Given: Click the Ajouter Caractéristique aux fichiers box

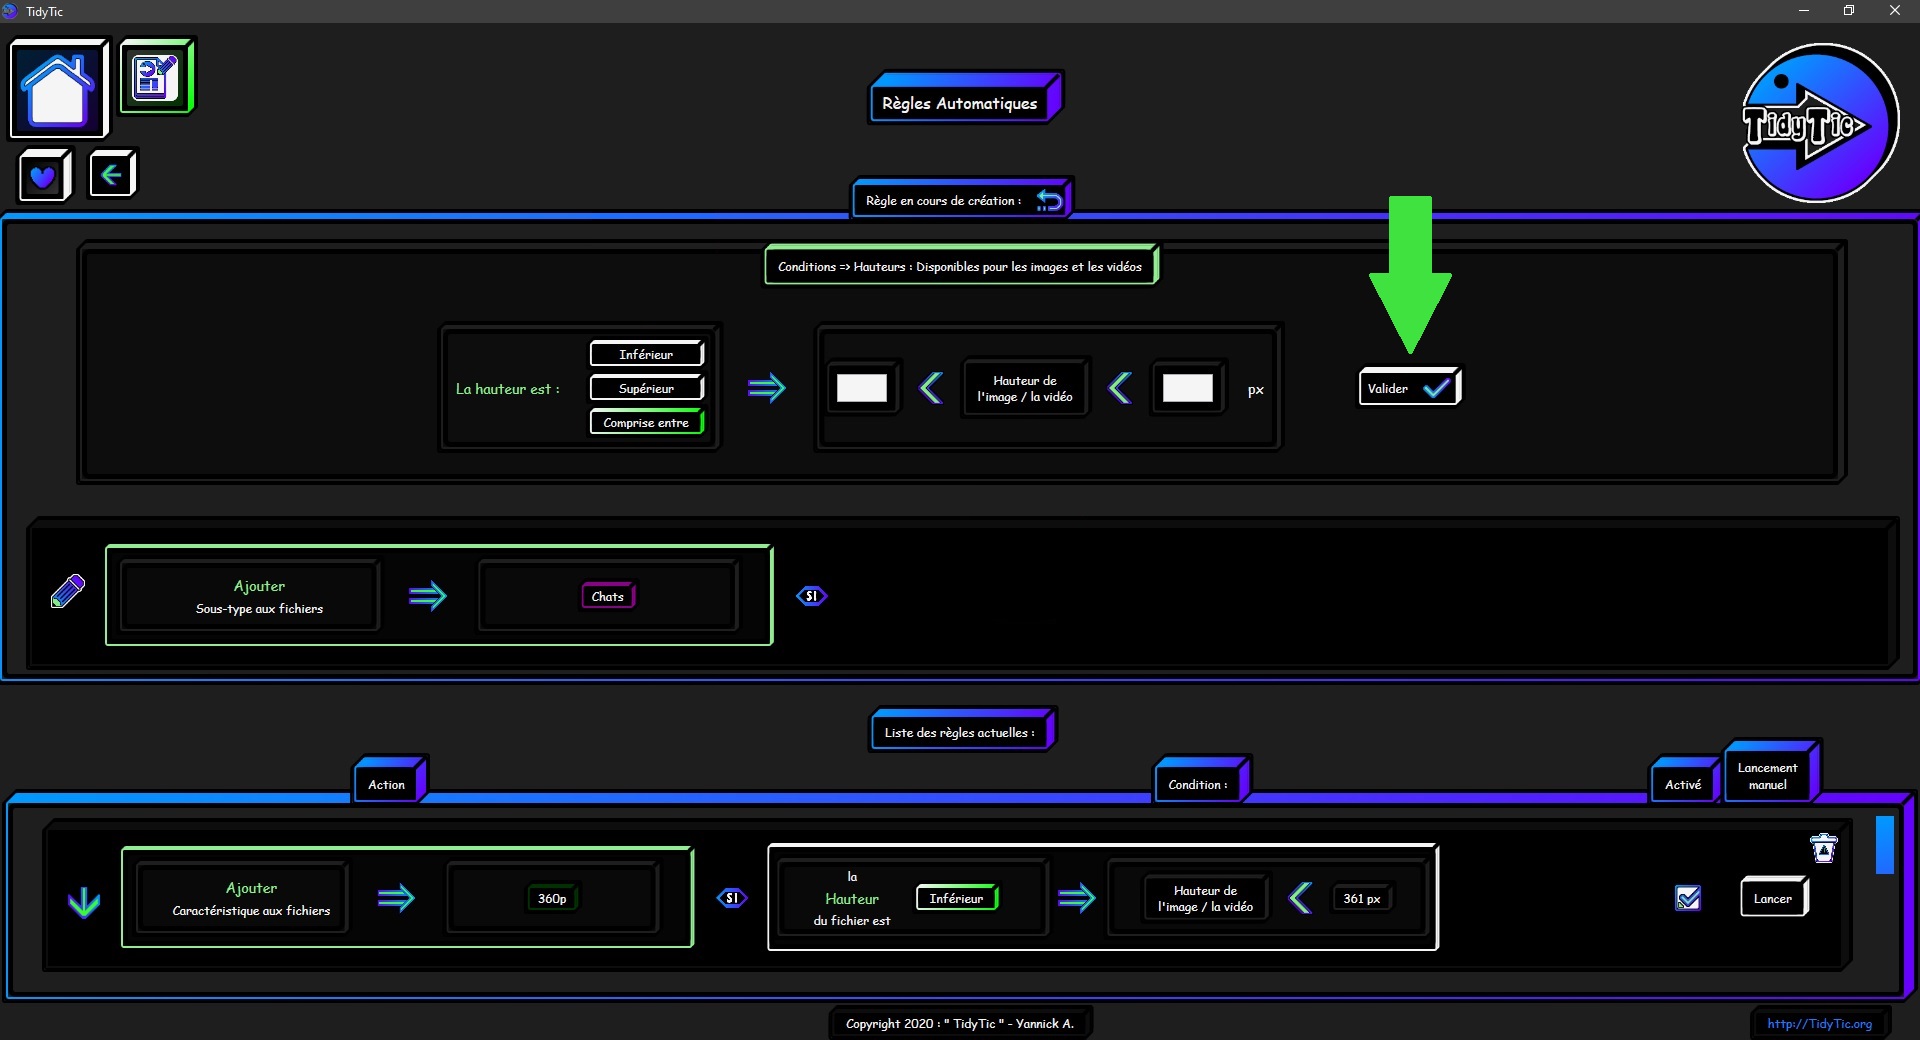Looking at the screenshot, I should (243, 898).
